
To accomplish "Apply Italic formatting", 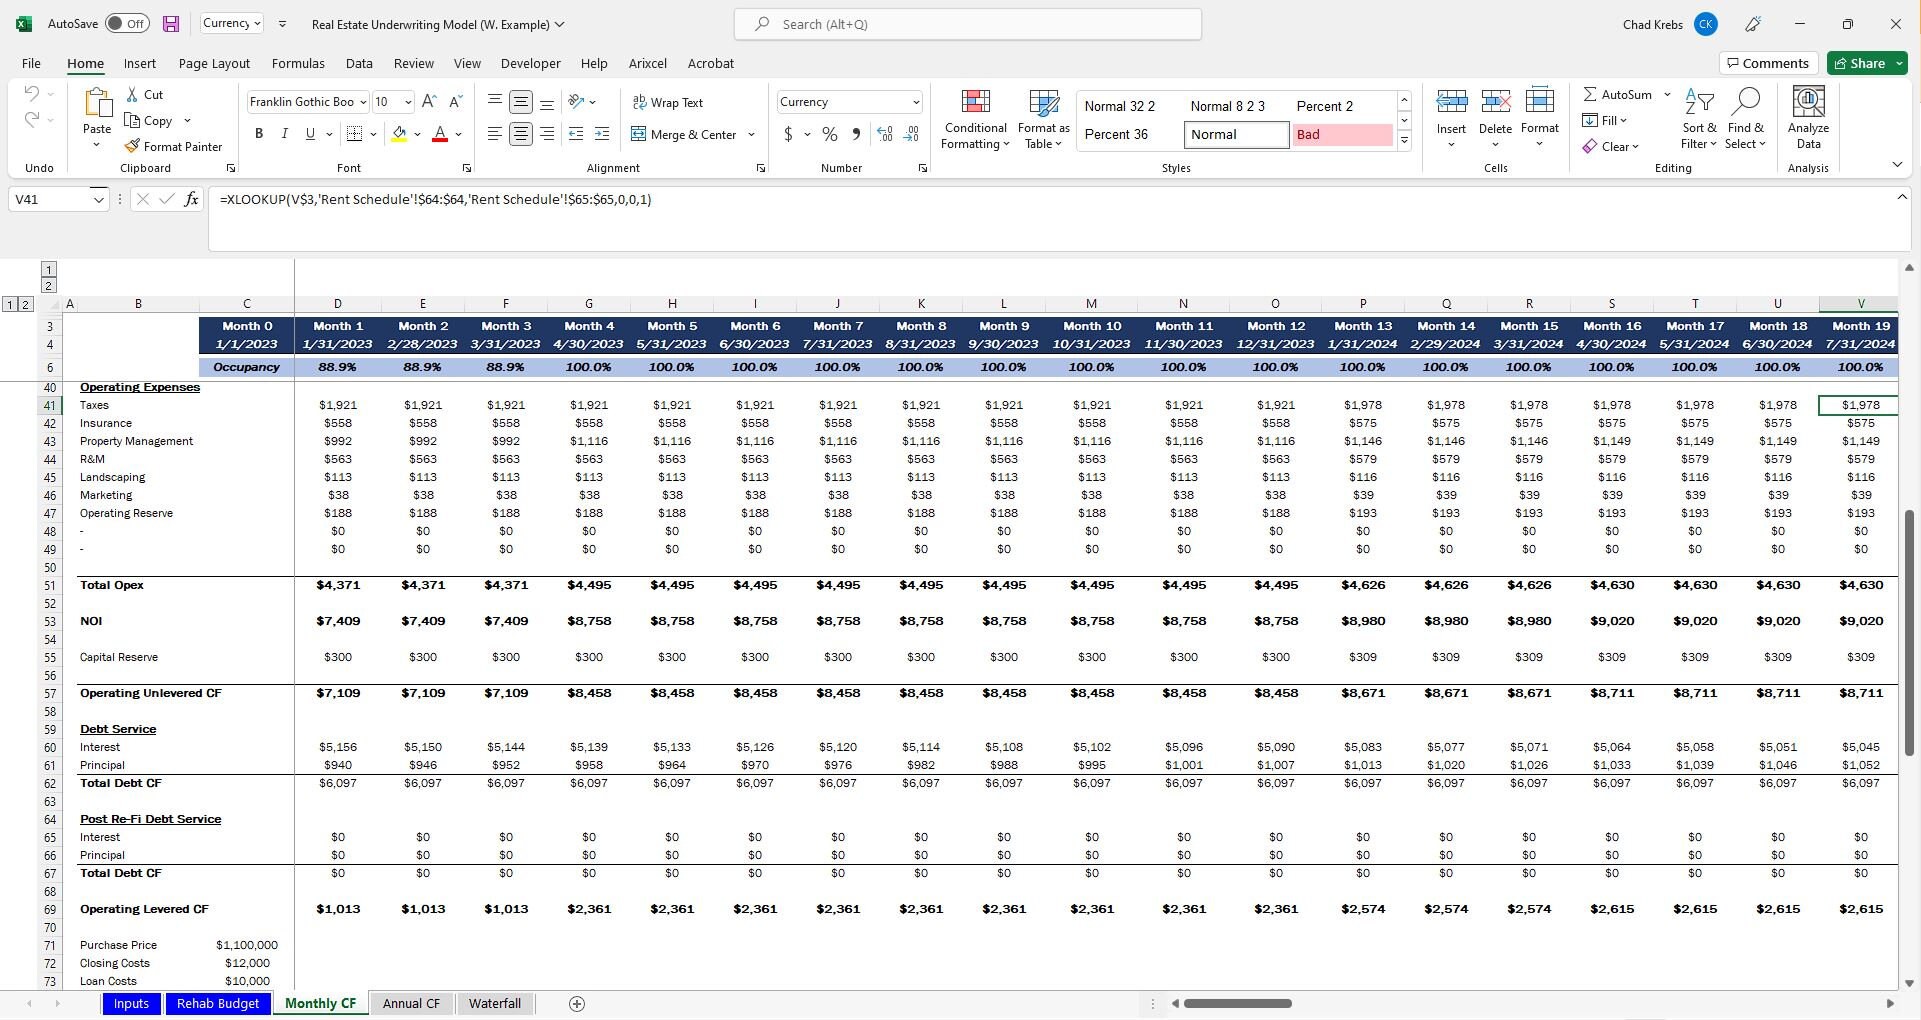I will click(285, 134).
